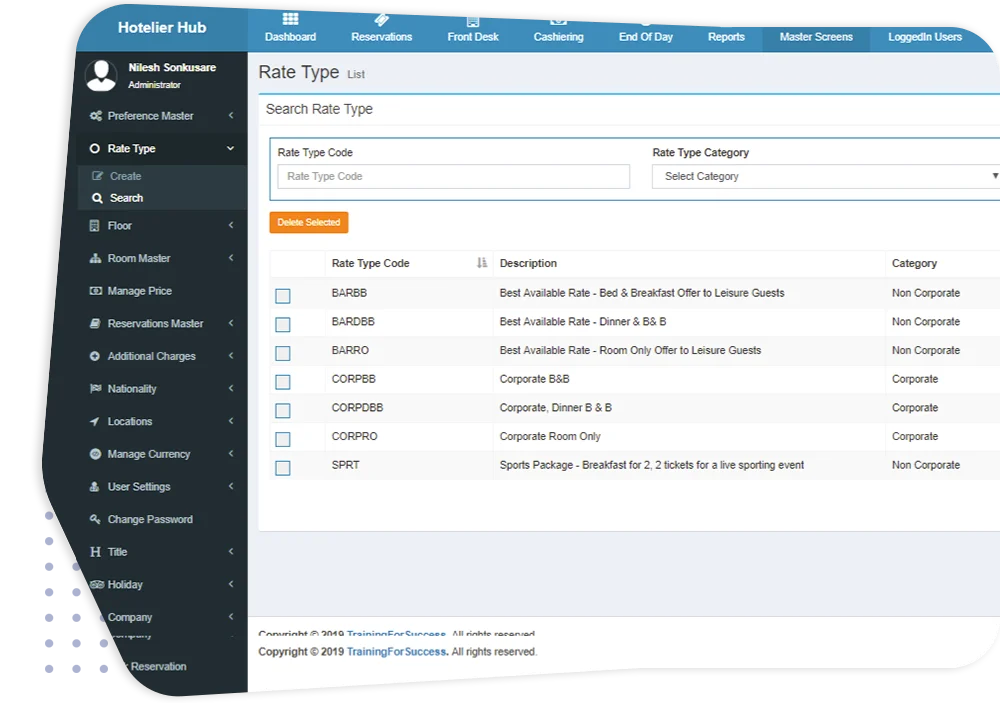This screenshot has height=703, width=1000.
Task: Click the Hotelier Hub logo title
Action: tap(162, 27)
